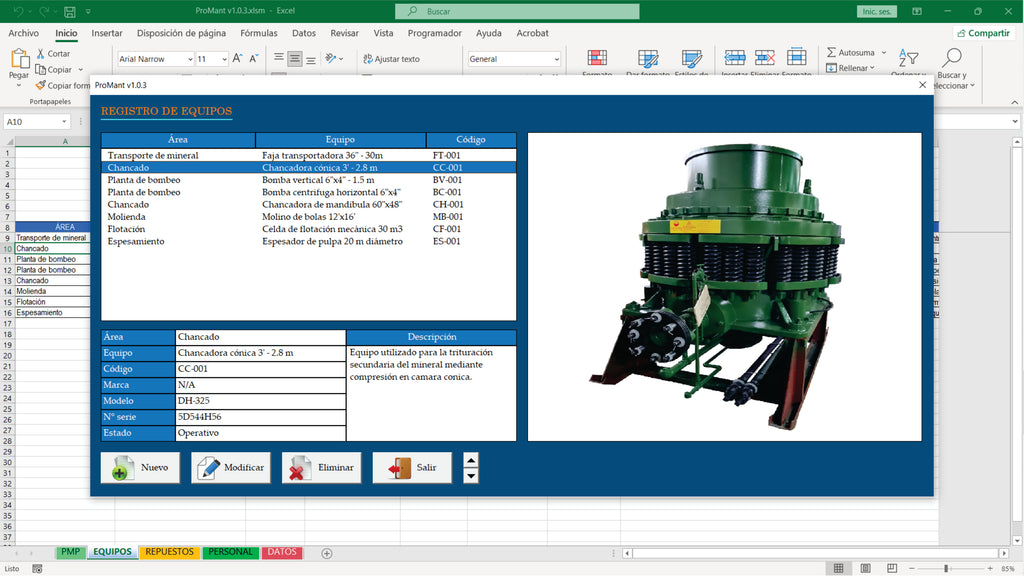Decrease font size with the smaller A icon

coord(254,59)
